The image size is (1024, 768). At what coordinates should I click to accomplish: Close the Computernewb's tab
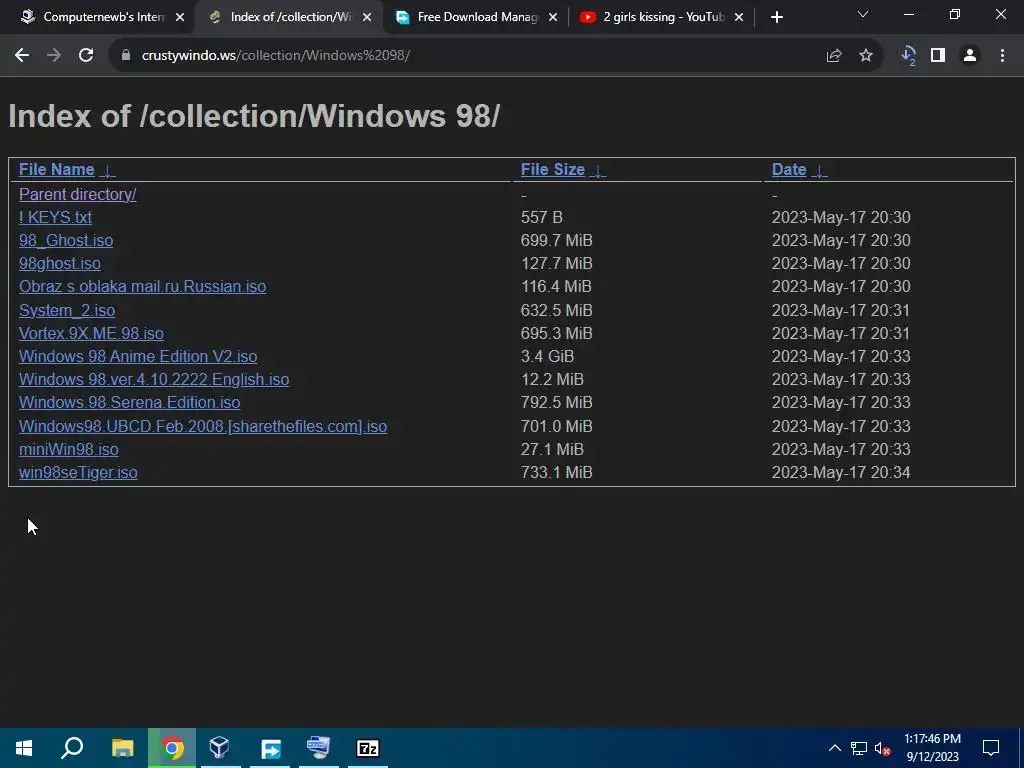coord(180,17)
